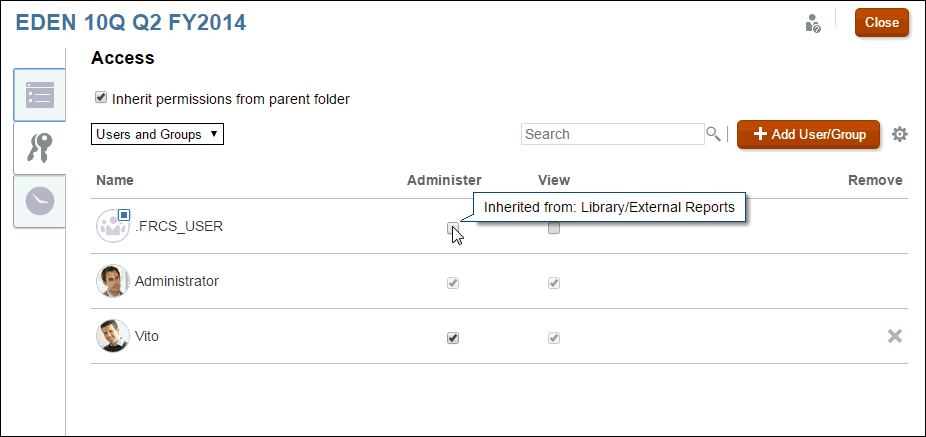The height and width of the screenshot is (437, 926).
Task: Open the Properties side tab
Action: coord(39,95)
